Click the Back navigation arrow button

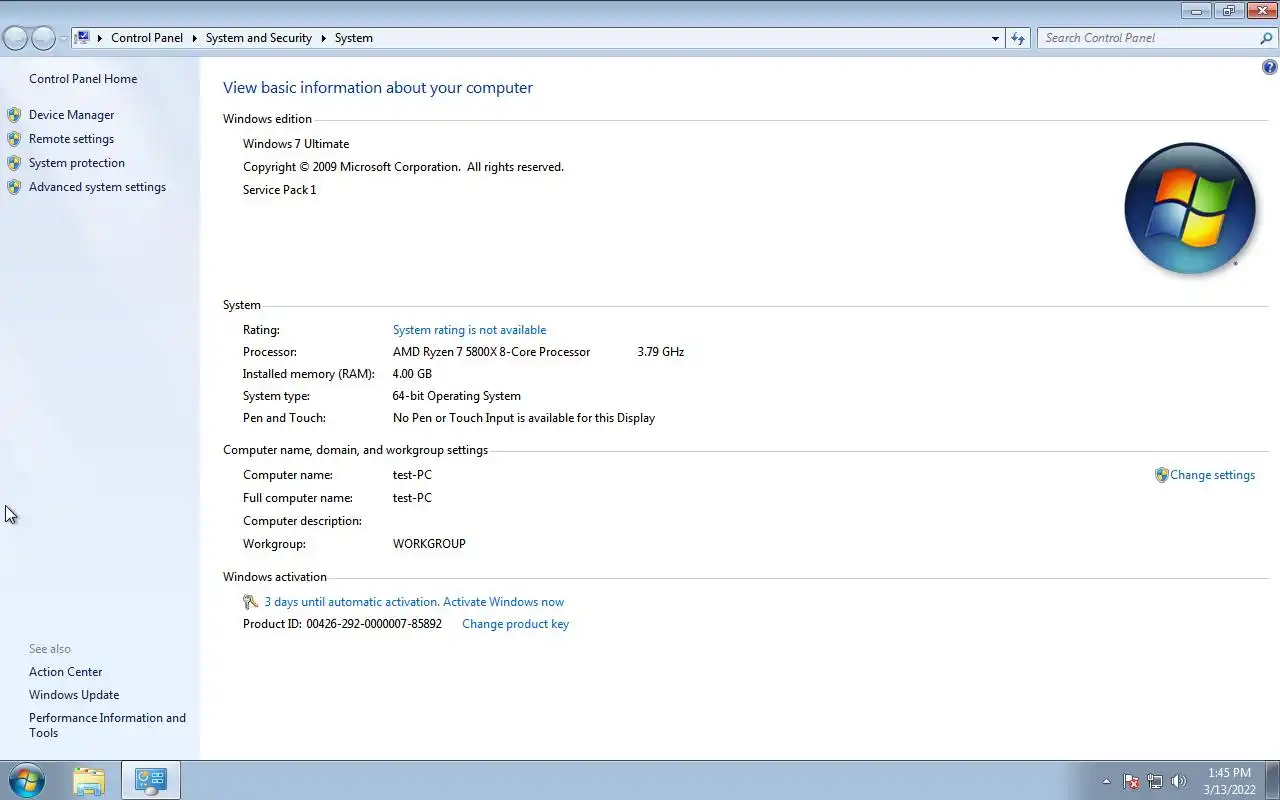click(15, 38)
